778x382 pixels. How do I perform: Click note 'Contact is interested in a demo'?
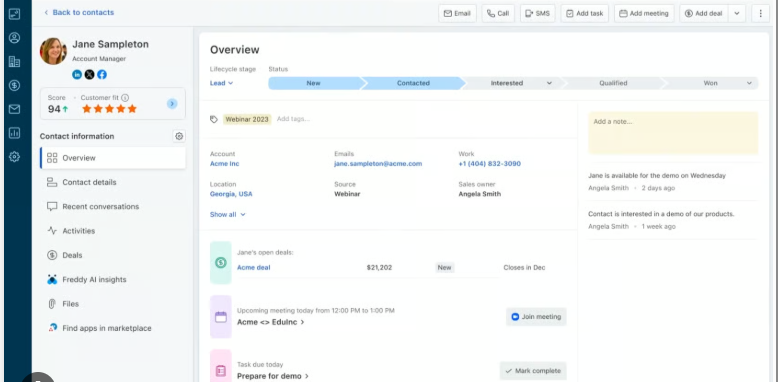661,214
